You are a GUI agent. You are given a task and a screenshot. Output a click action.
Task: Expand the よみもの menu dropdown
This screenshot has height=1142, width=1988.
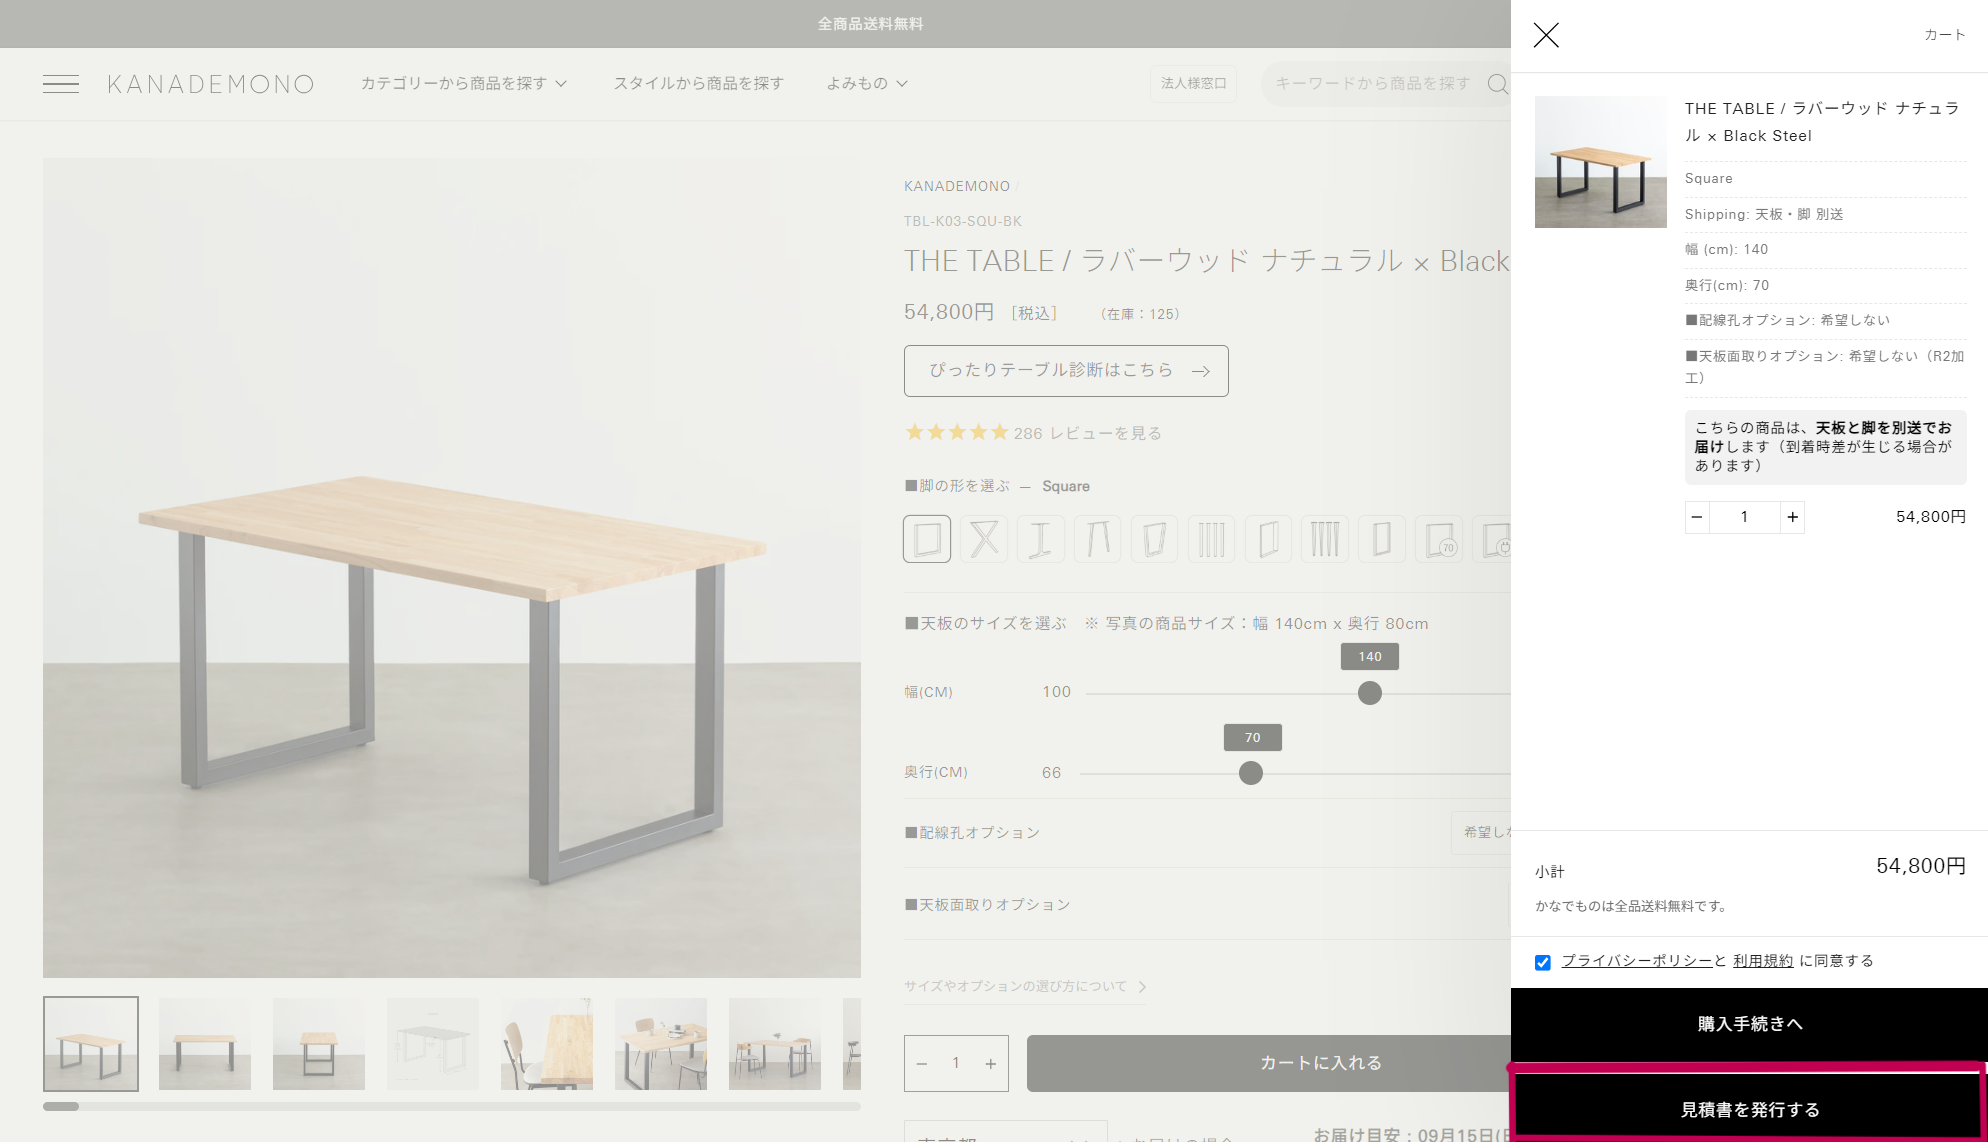[x=866, y=84]
